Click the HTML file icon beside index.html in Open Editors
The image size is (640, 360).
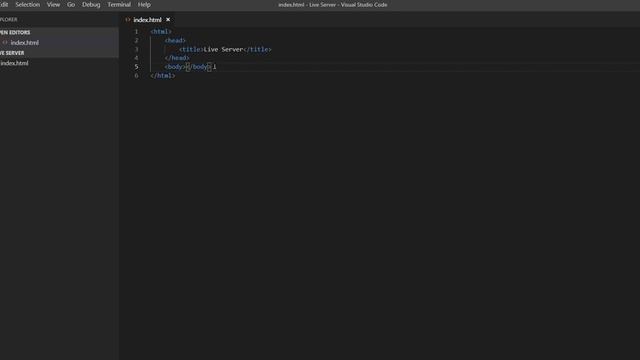pyautogui.click(x=5, y=42)
